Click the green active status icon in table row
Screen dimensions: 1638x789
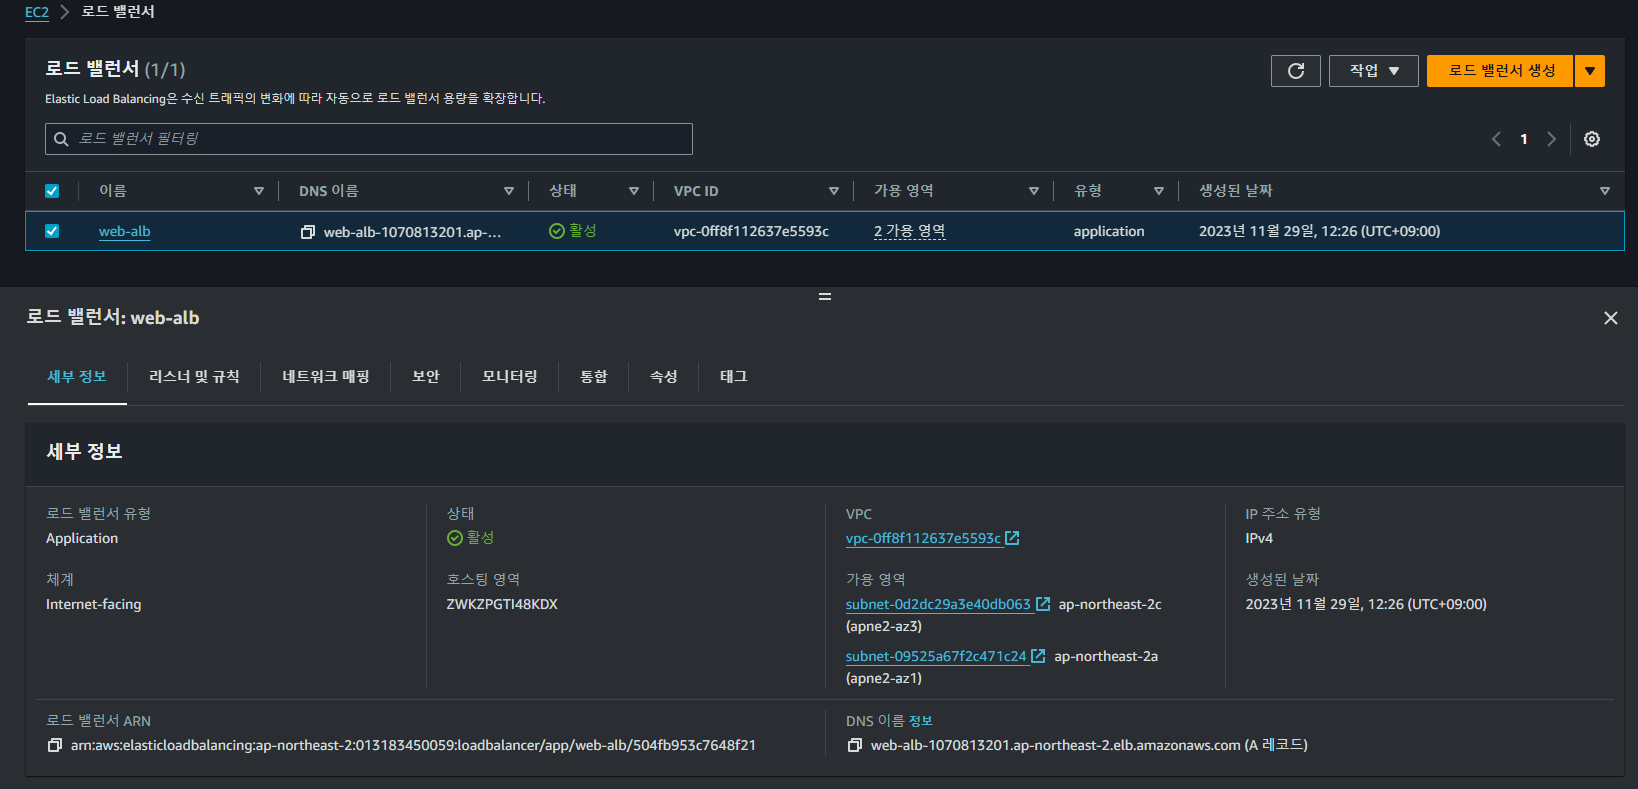click(x=557, y=231)
